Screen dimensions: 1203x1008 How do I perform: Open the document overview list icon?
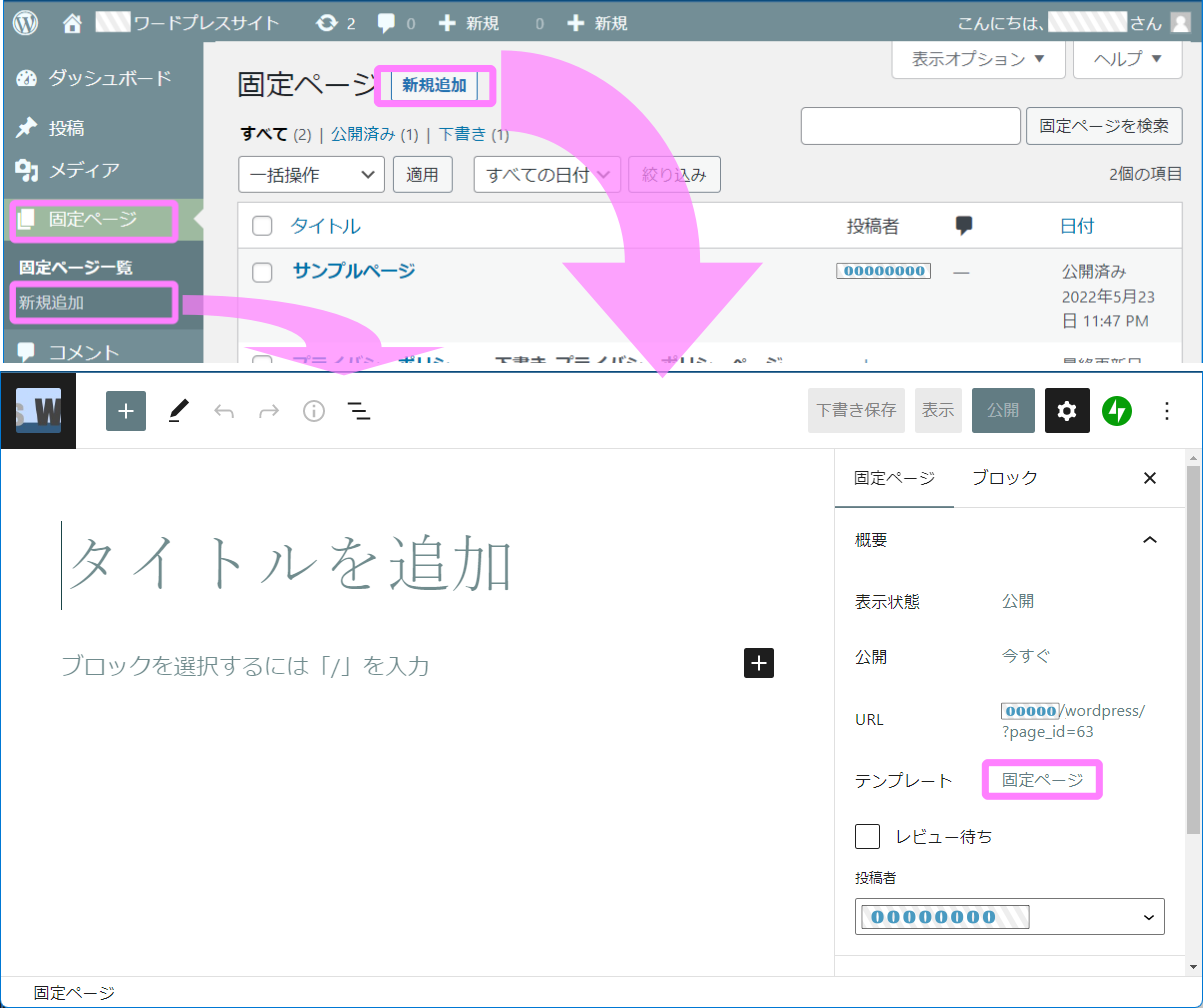pos(358,410)
